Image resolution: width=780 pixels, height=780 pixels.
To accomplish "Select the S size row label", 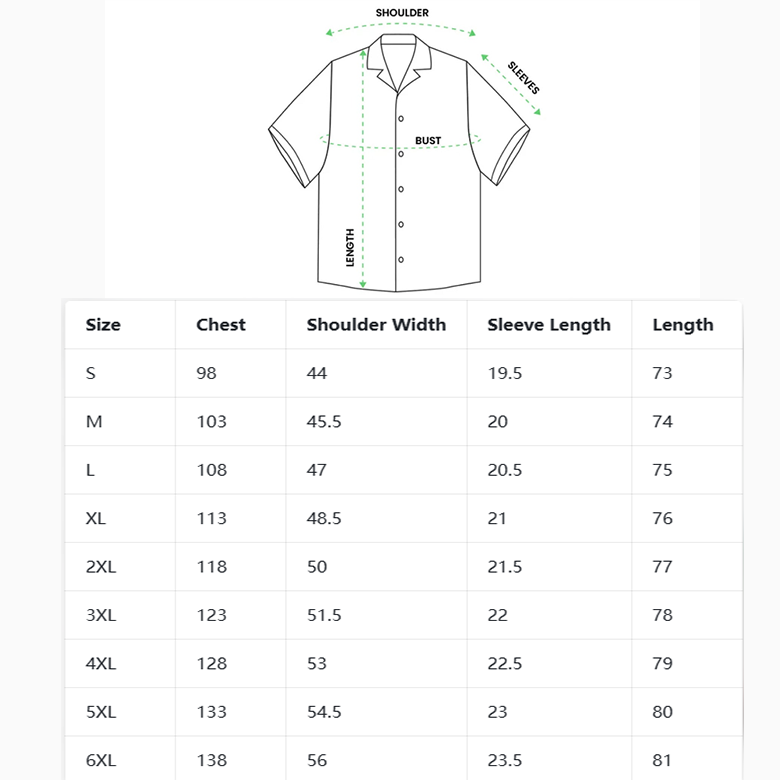I will (91, 373).
